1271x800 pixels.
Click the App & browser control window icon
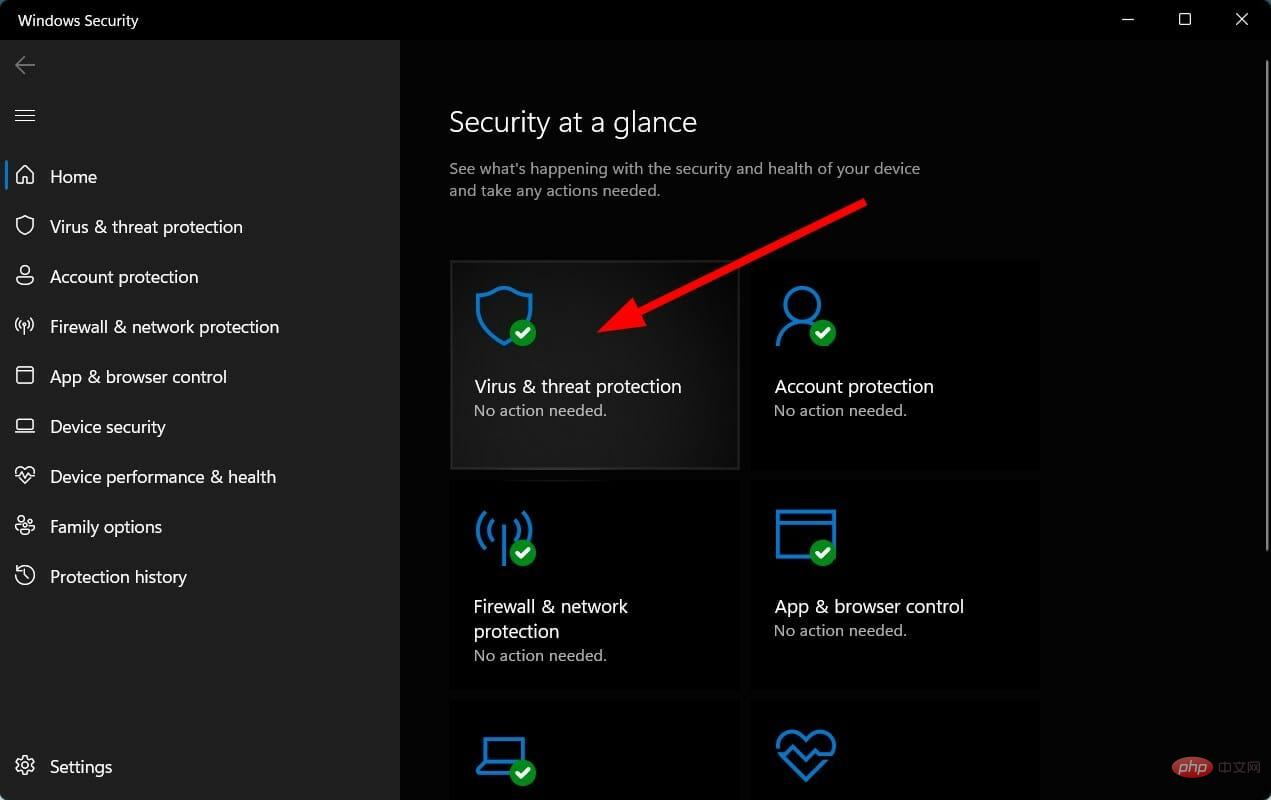[x=805, y=533]
